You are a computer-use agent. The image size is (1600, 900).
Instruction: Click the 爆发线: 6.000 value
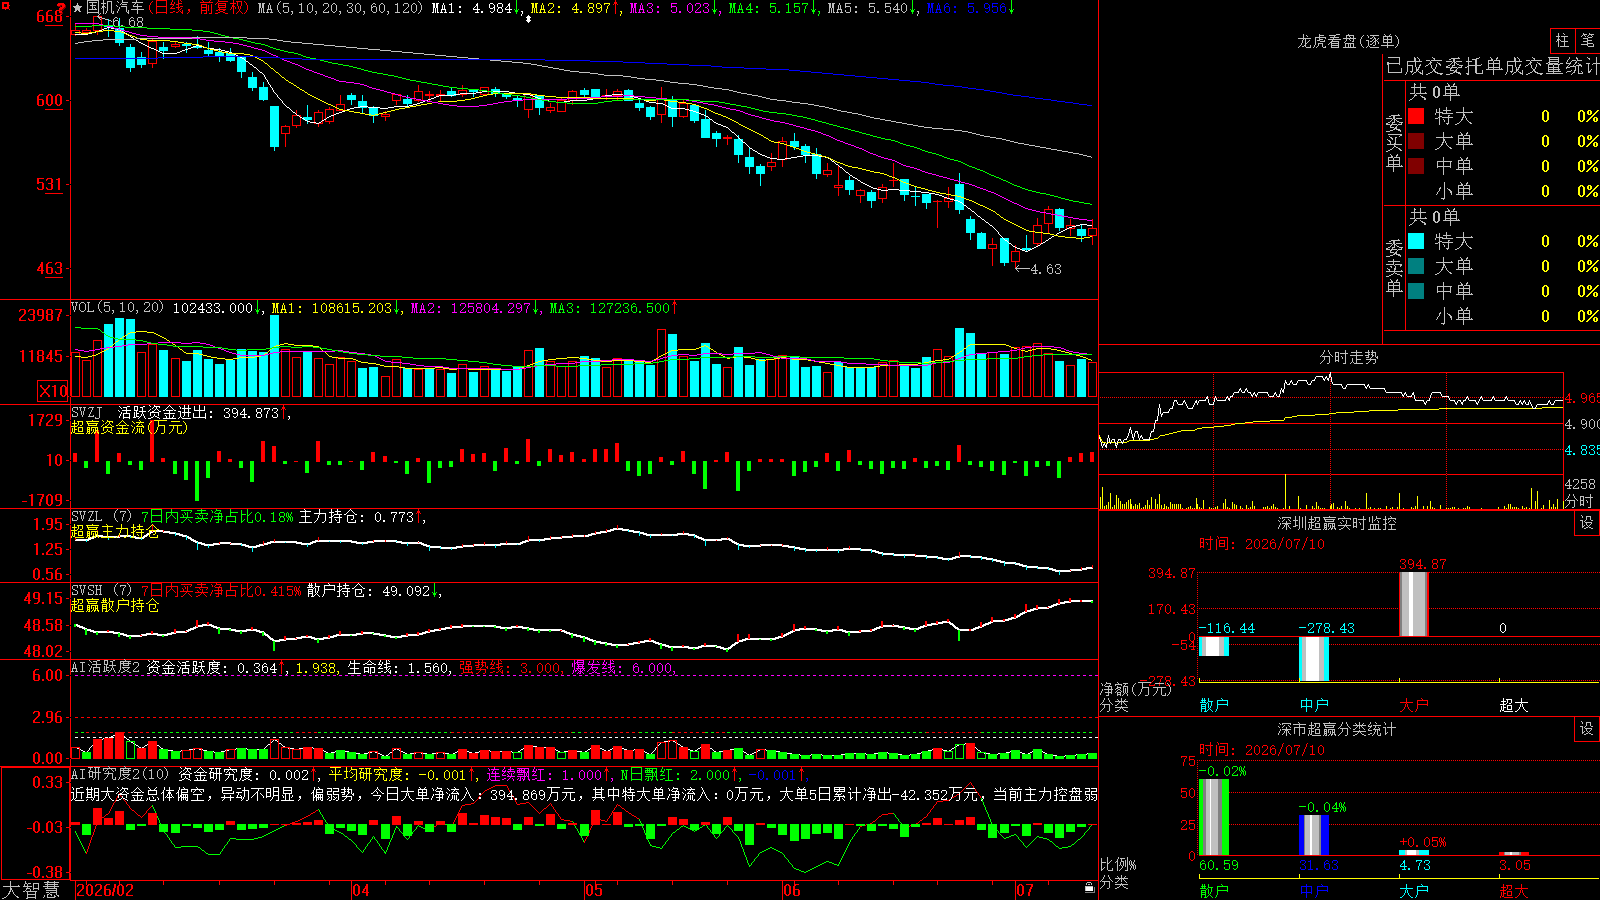622,667
